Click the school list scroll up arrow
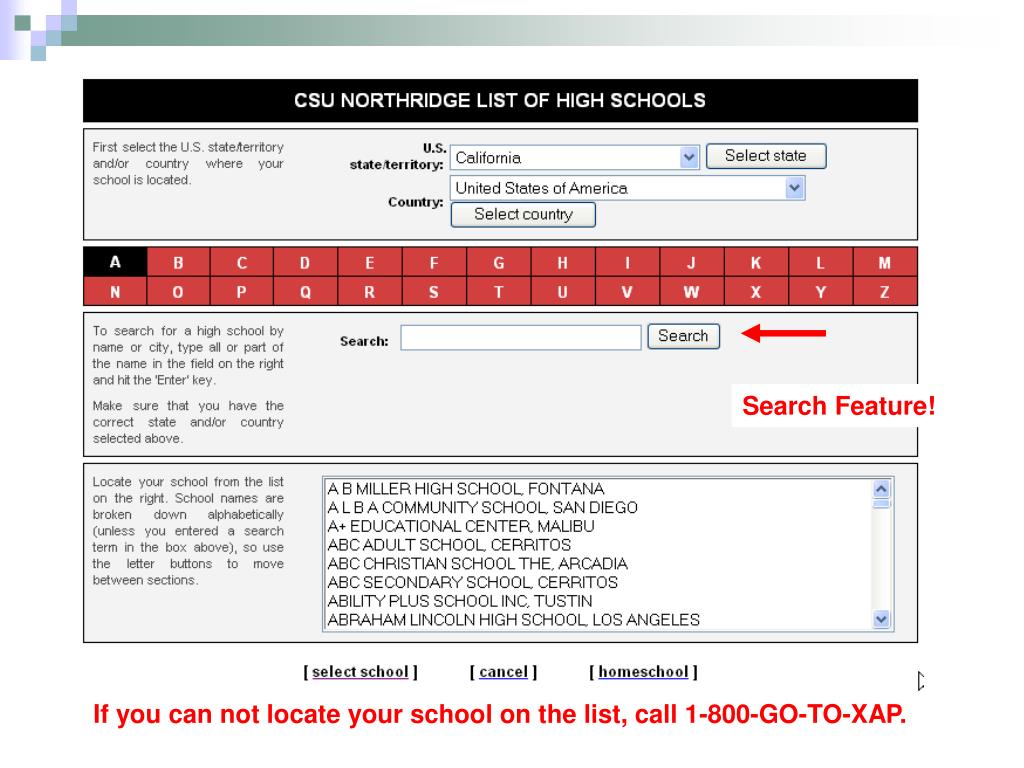Screen dimensions: 1024x768 tap(881, 488)
